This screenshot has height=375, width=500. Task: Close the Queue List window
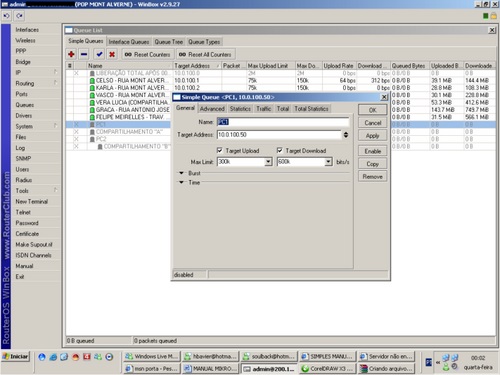492,30
